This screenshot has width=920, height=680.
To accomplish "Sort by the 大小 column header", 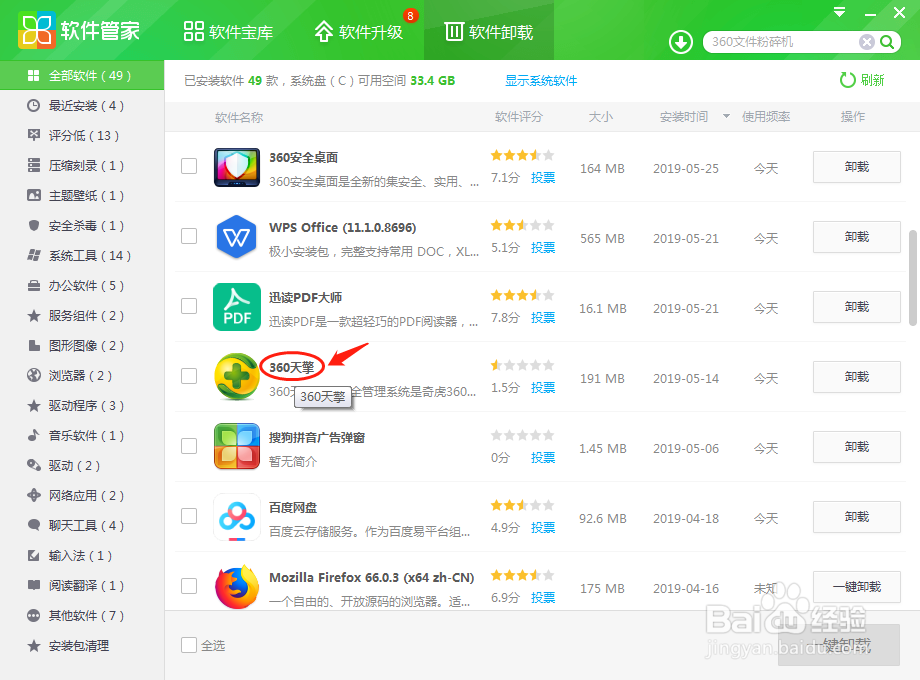I will [601, 117].
